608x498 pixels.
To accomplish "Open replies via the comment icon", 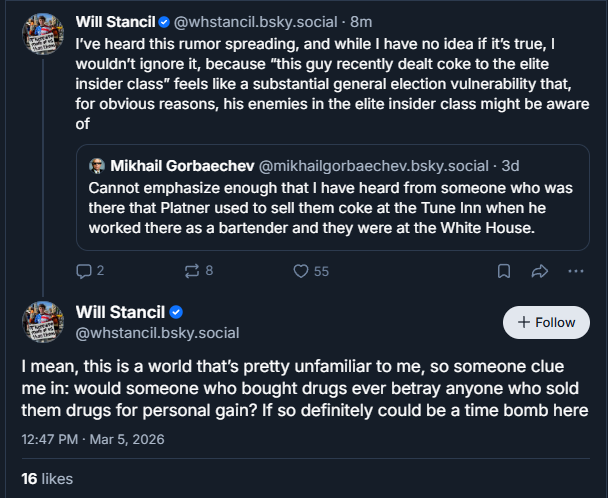I will (x=90, y=271).
